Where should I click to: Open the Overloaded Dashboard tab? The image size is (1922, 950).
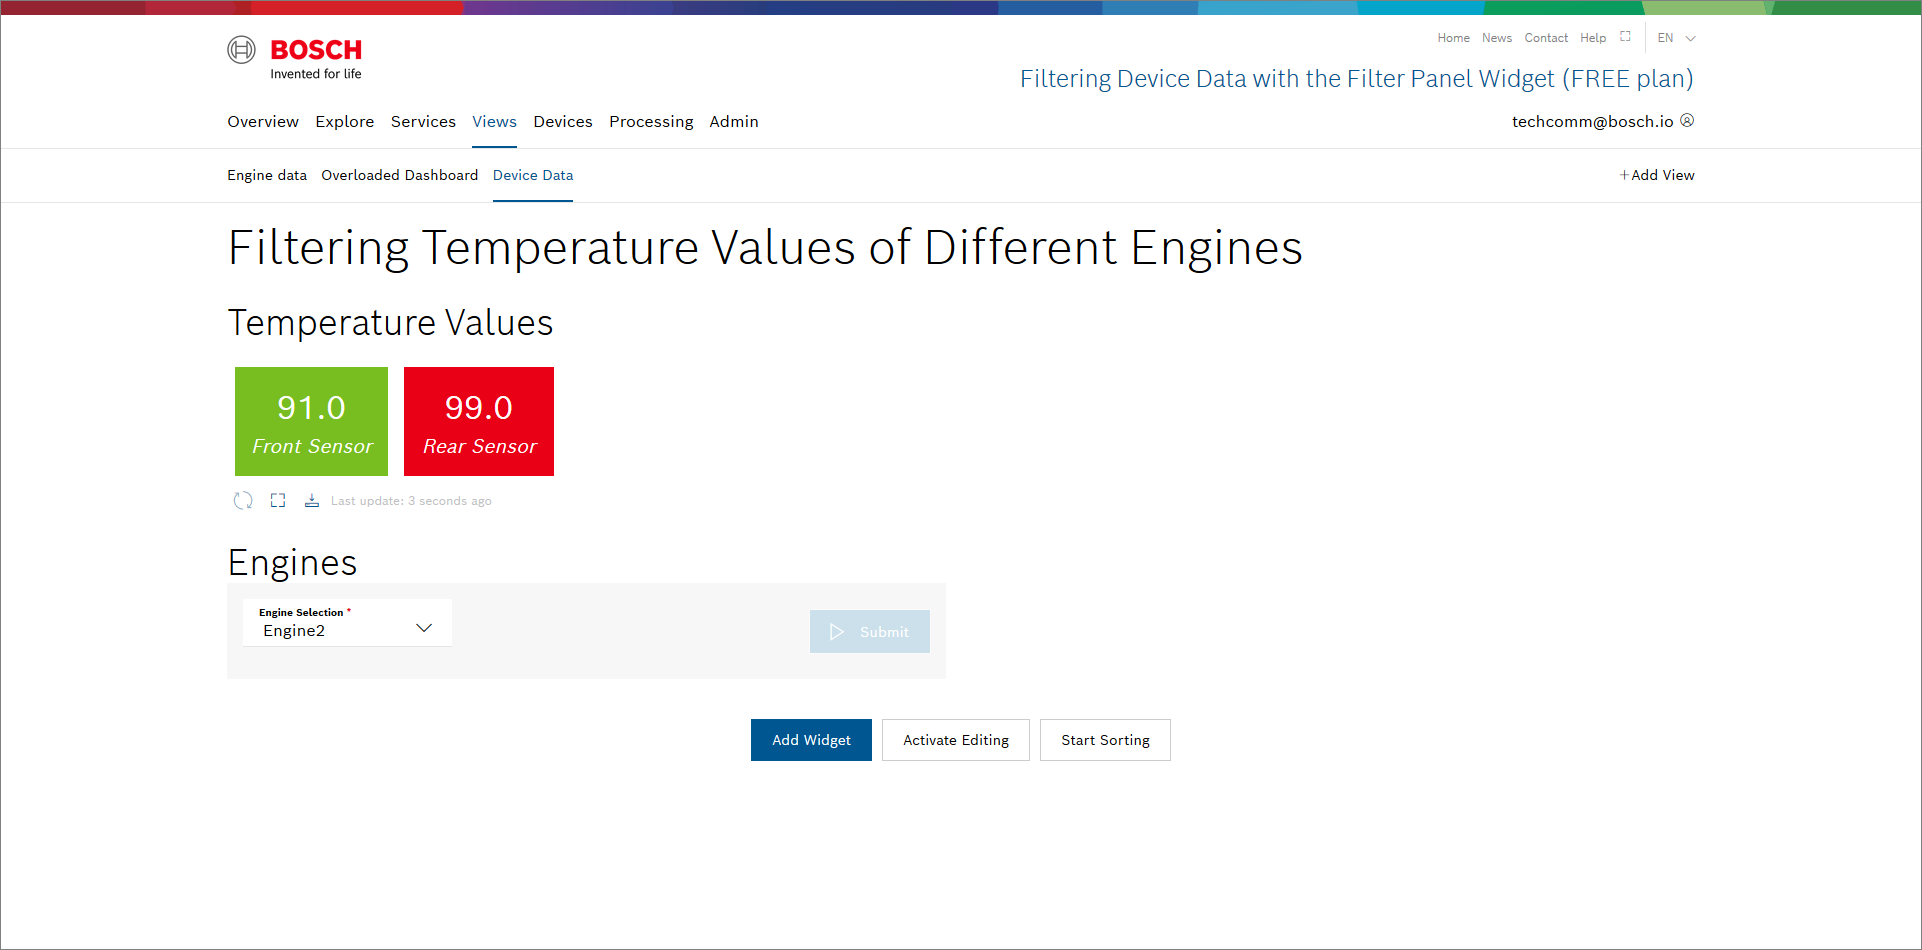399,175
